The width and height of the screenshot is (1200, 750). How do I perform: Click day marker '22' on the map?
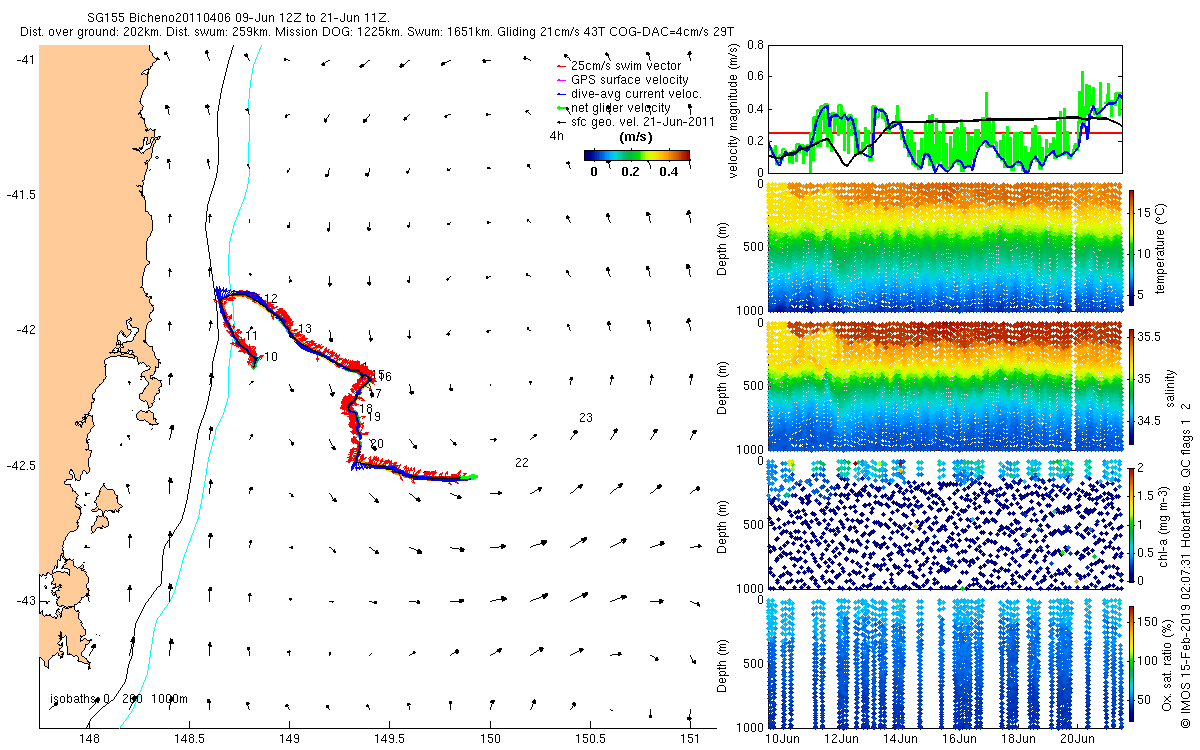click(522, 462)
